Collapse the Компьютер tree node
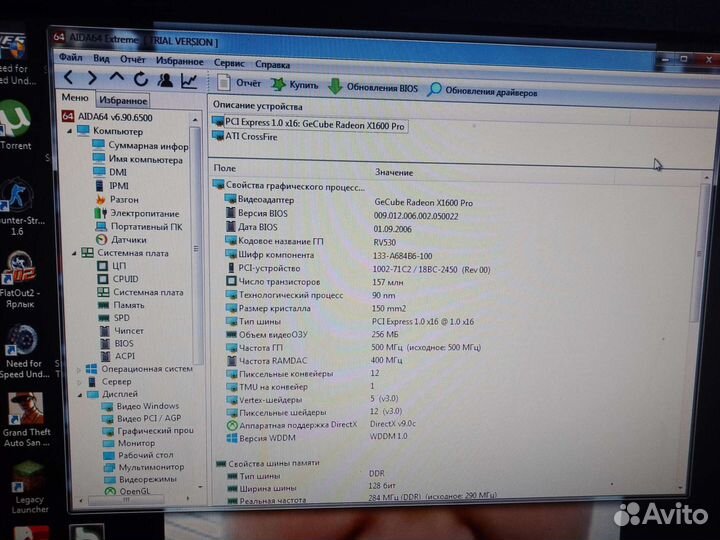 pyautogui.click(x=69, y=131)
